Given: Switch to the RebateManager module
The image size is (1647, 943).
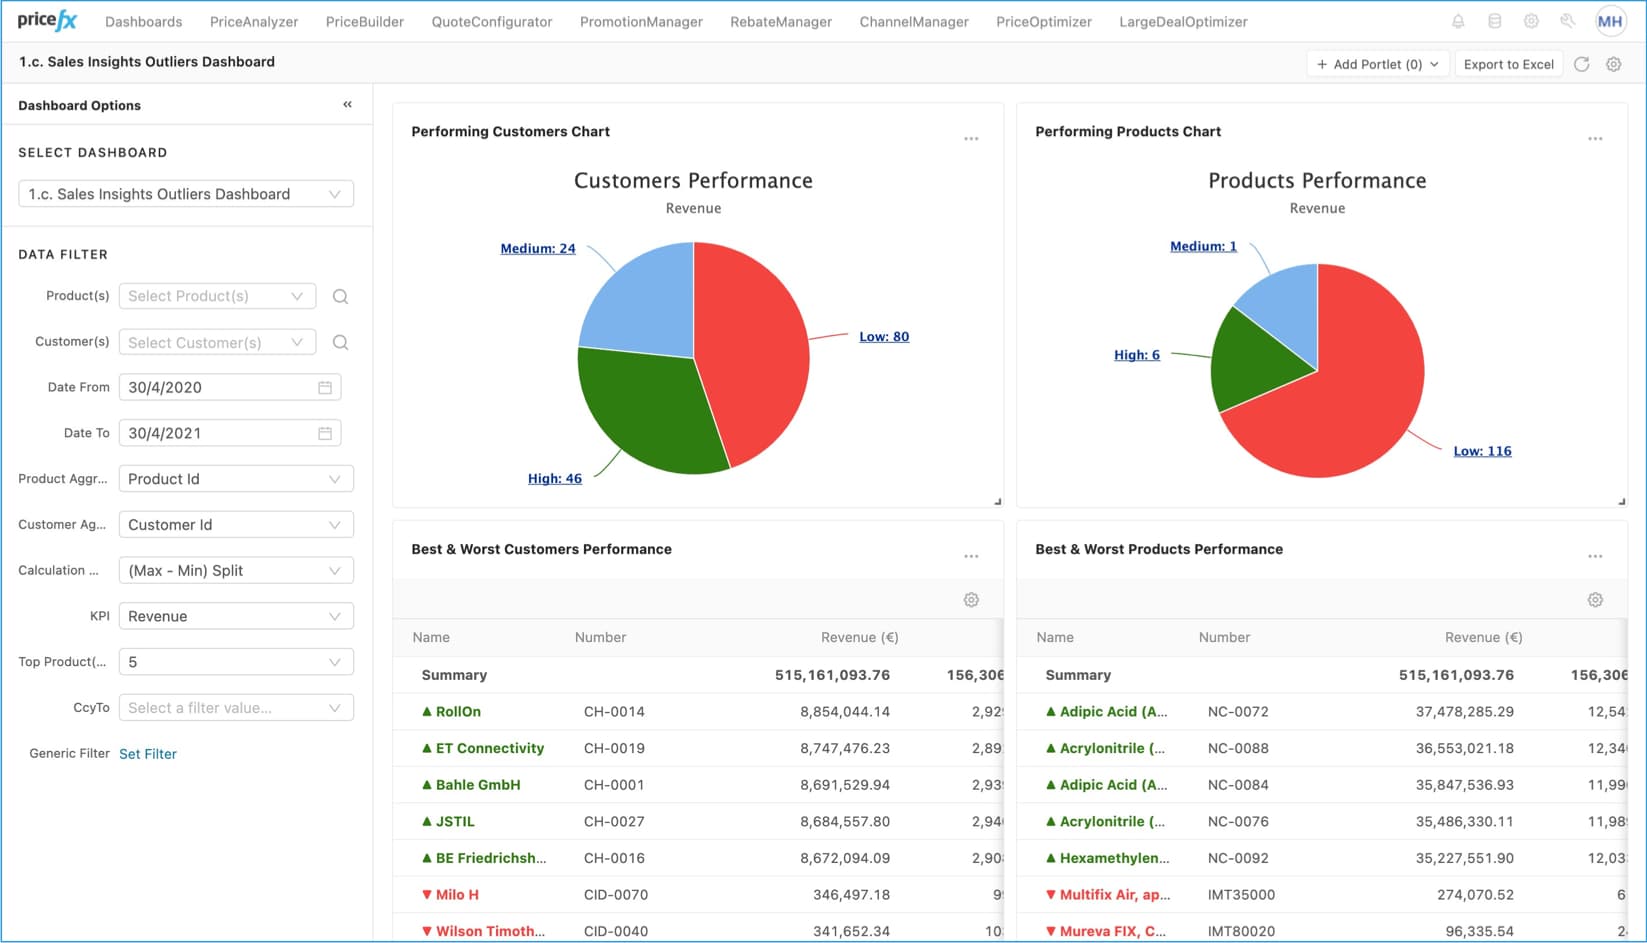Looking at the screenshot, I should pyautogui.click(x=780, y=20).
